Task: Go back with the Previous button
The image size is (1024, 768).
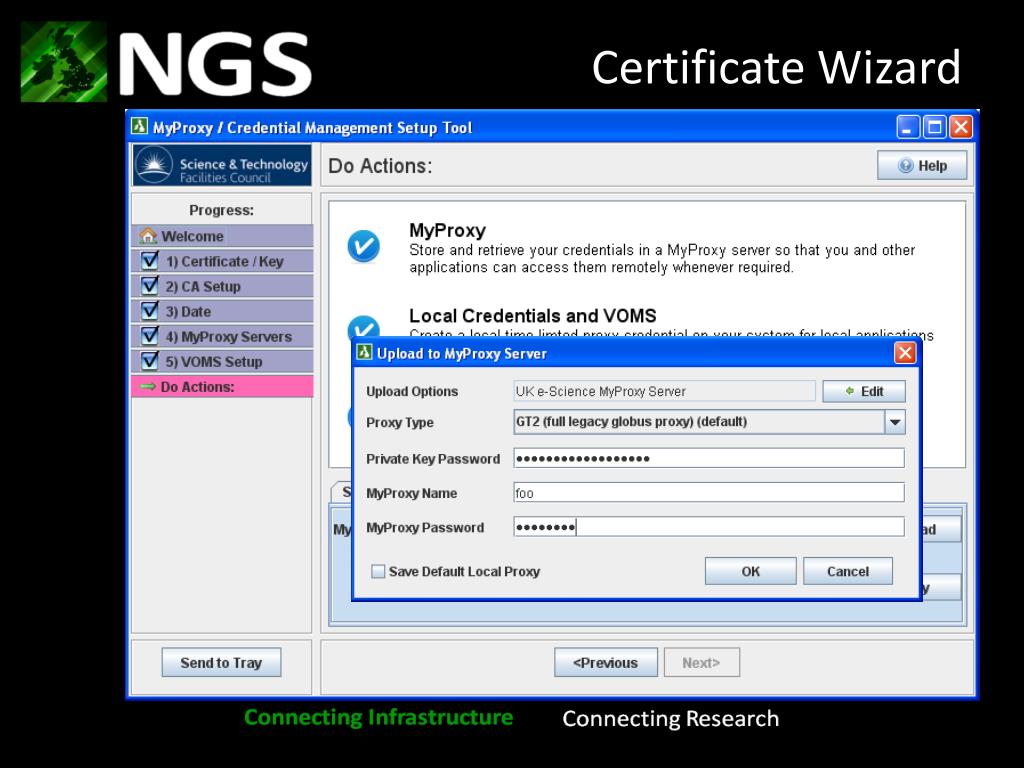Action: click(x=605, y=662)
